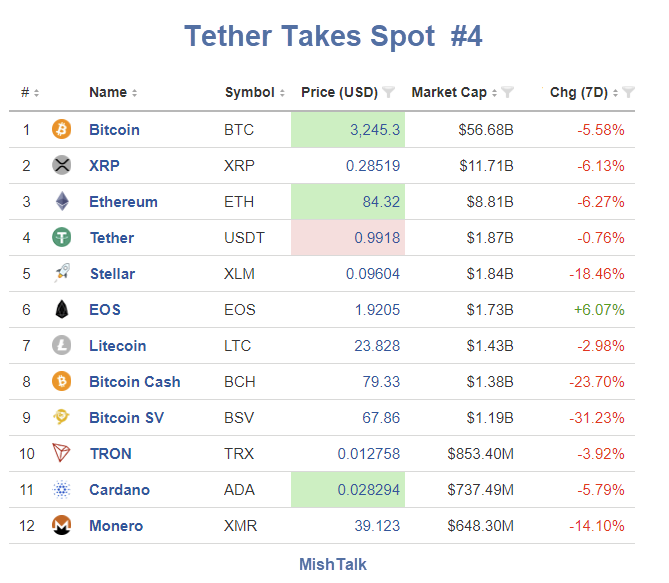Click the Litecoin silver icon
Screen dimensions: 669x583
tap(62, 346)
